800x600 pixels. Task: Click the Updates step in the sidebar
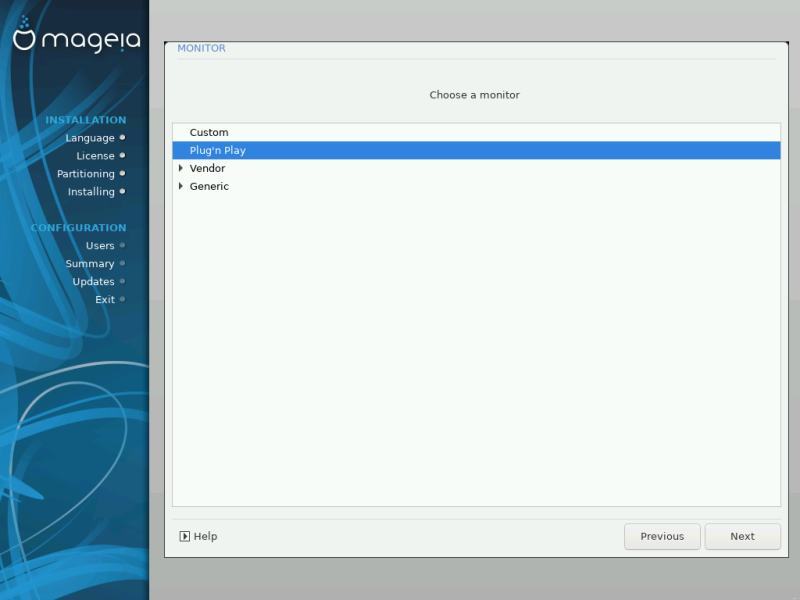tap(93, 281)
